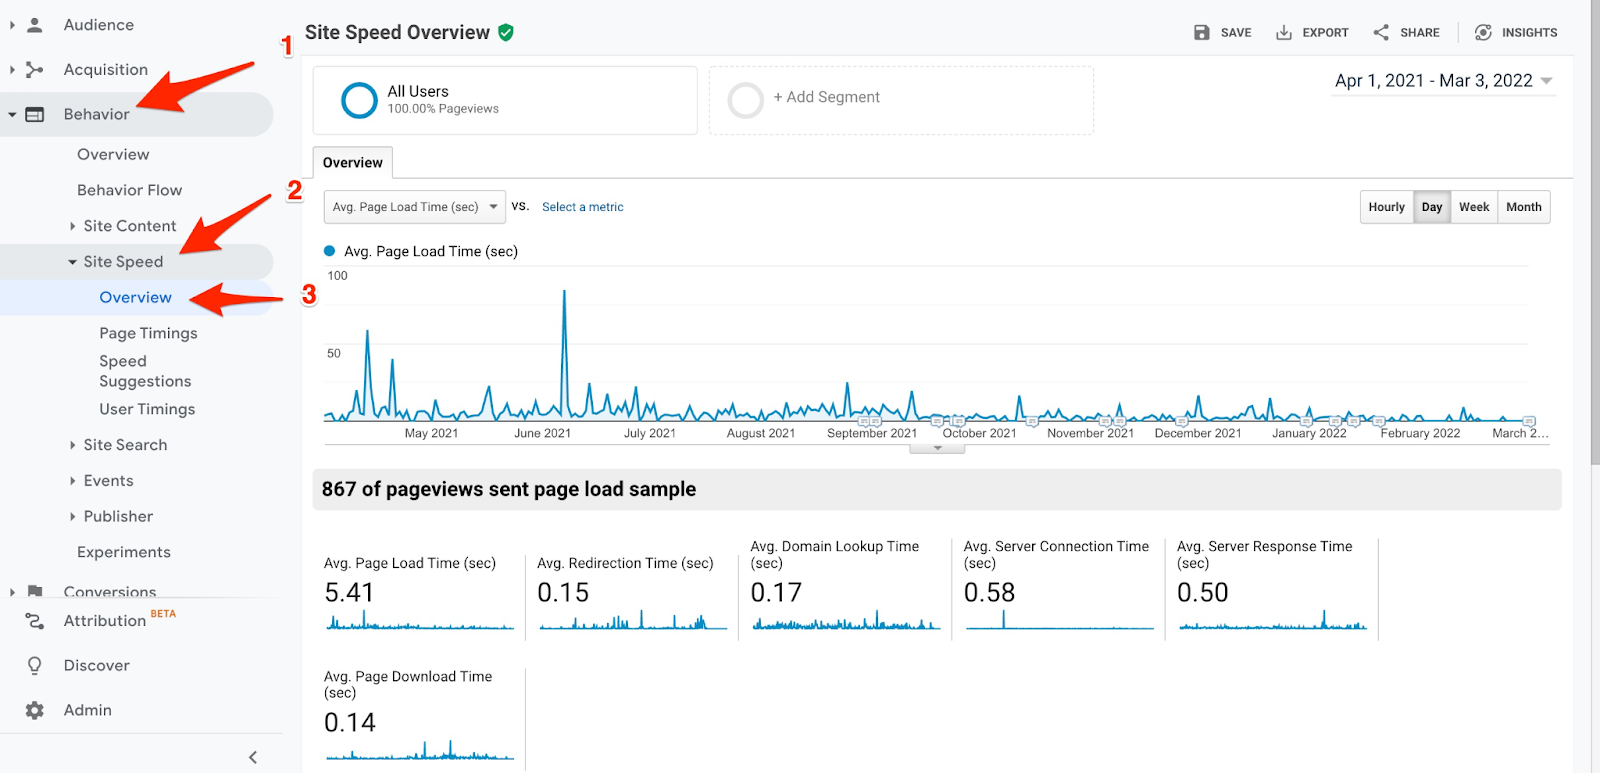Open Behavior Flow report

point(130,190)
